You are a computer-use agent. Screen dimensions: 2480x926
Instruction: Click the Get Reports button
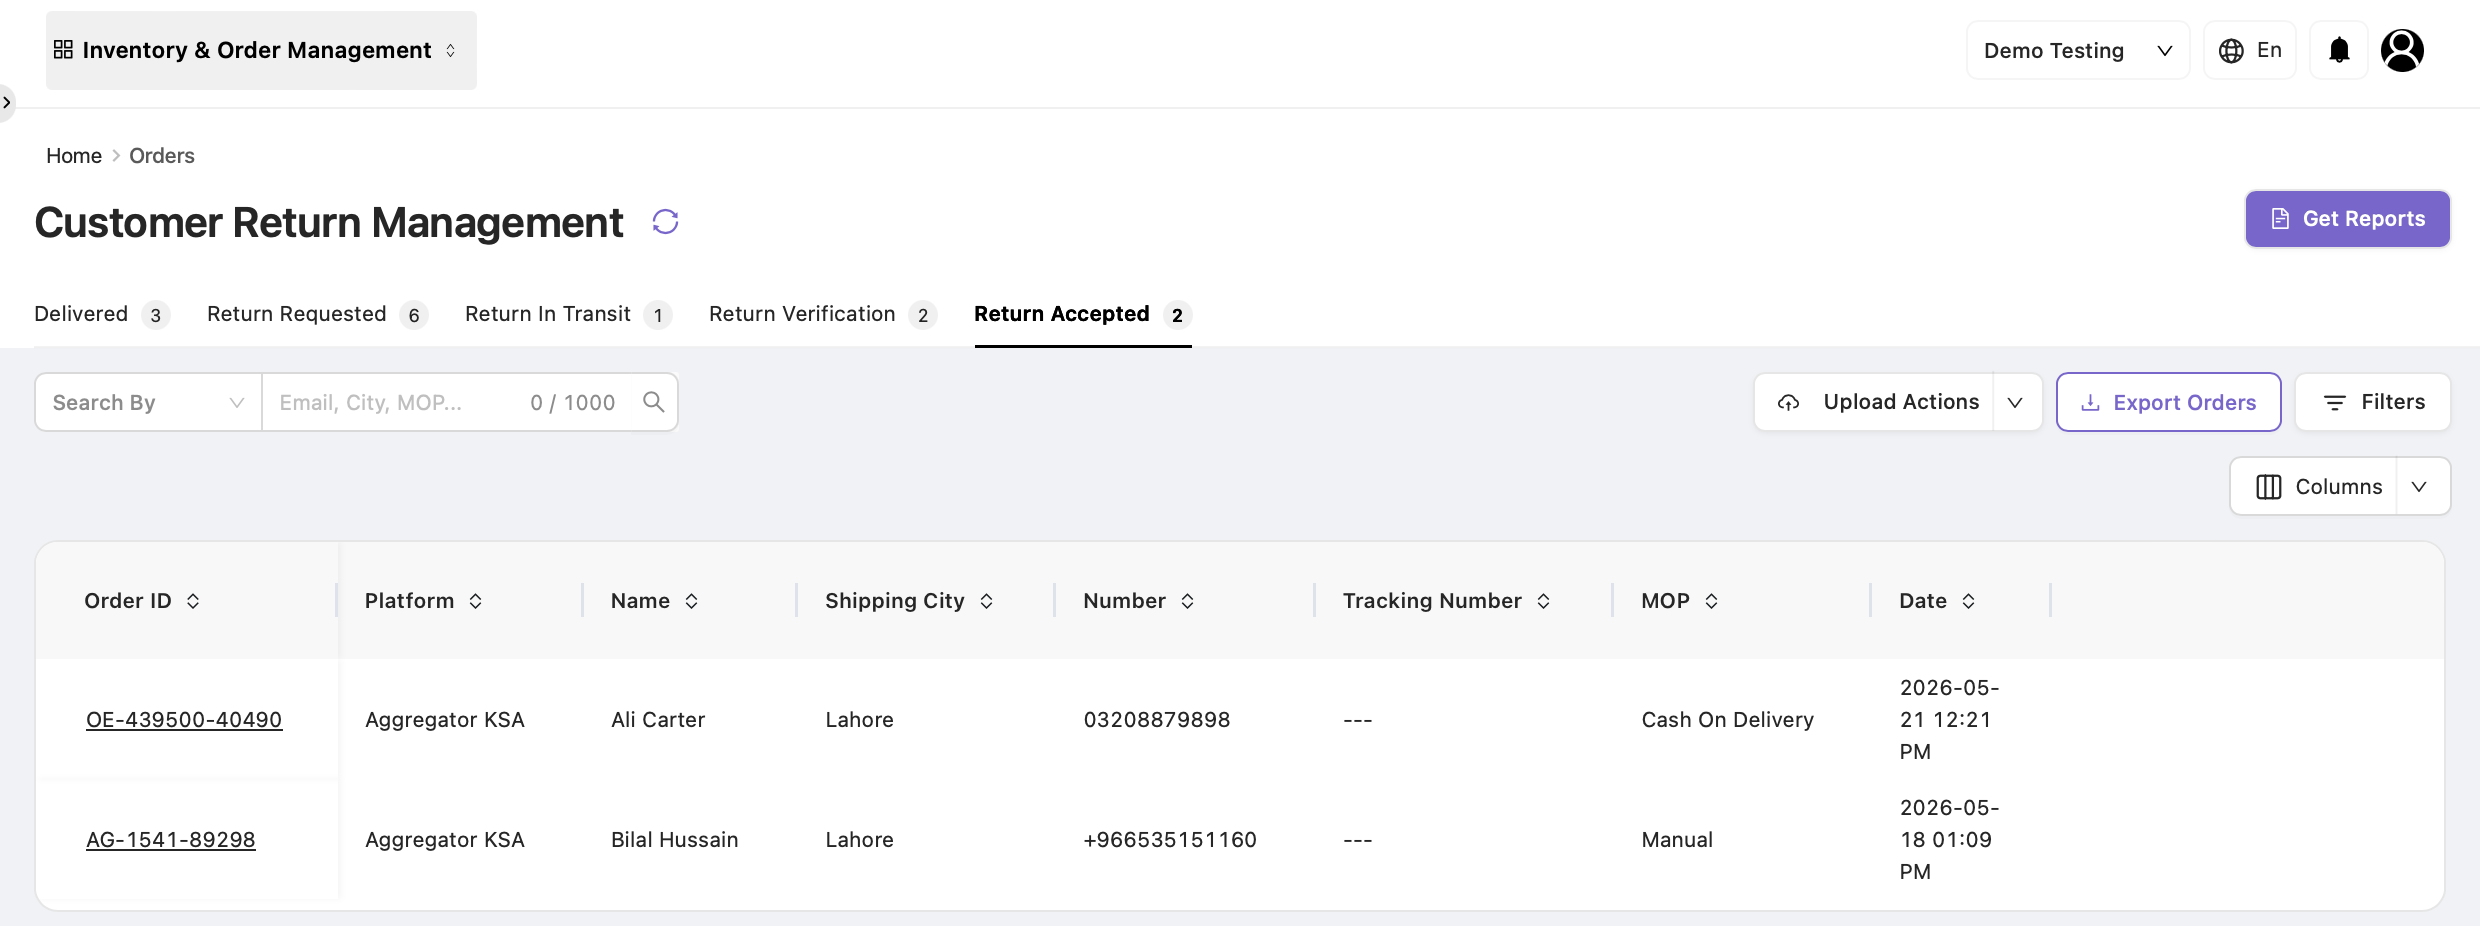coord(2347,219)
